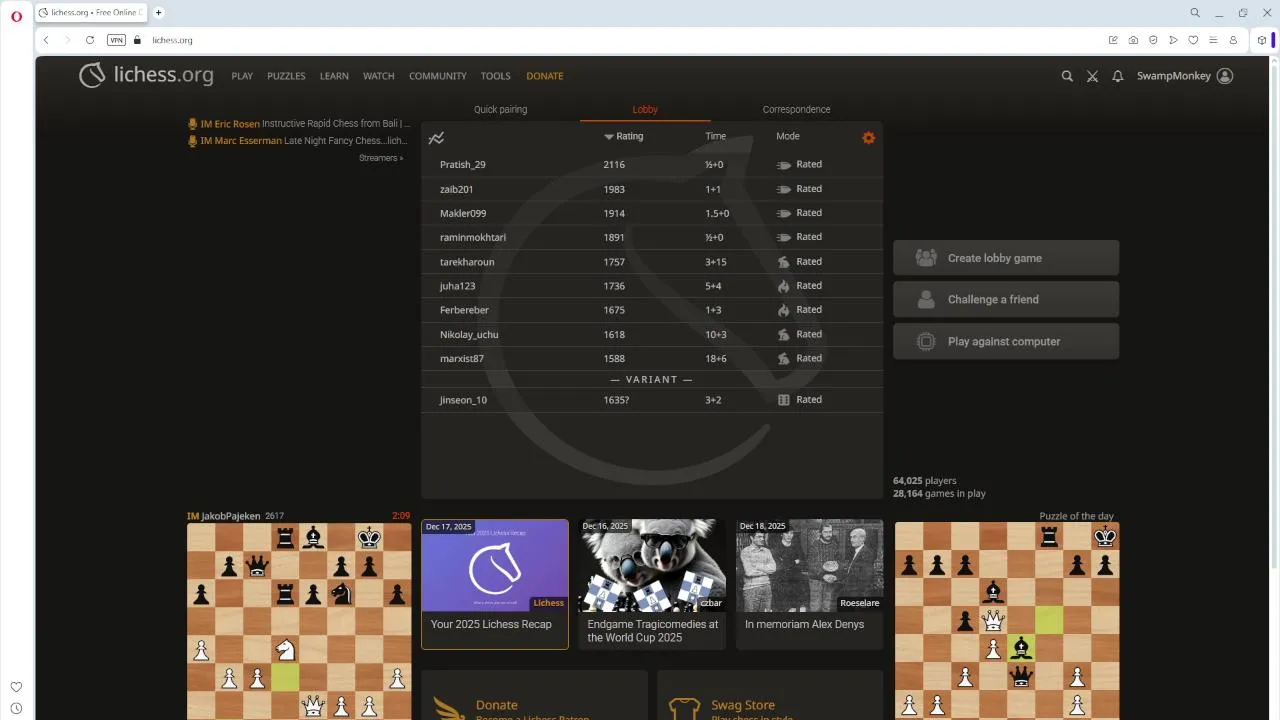Viewport: 1280px width, 720px height.
Task: Click Eric Rosen stream microphone icon
Action: [x=193, y=124]
